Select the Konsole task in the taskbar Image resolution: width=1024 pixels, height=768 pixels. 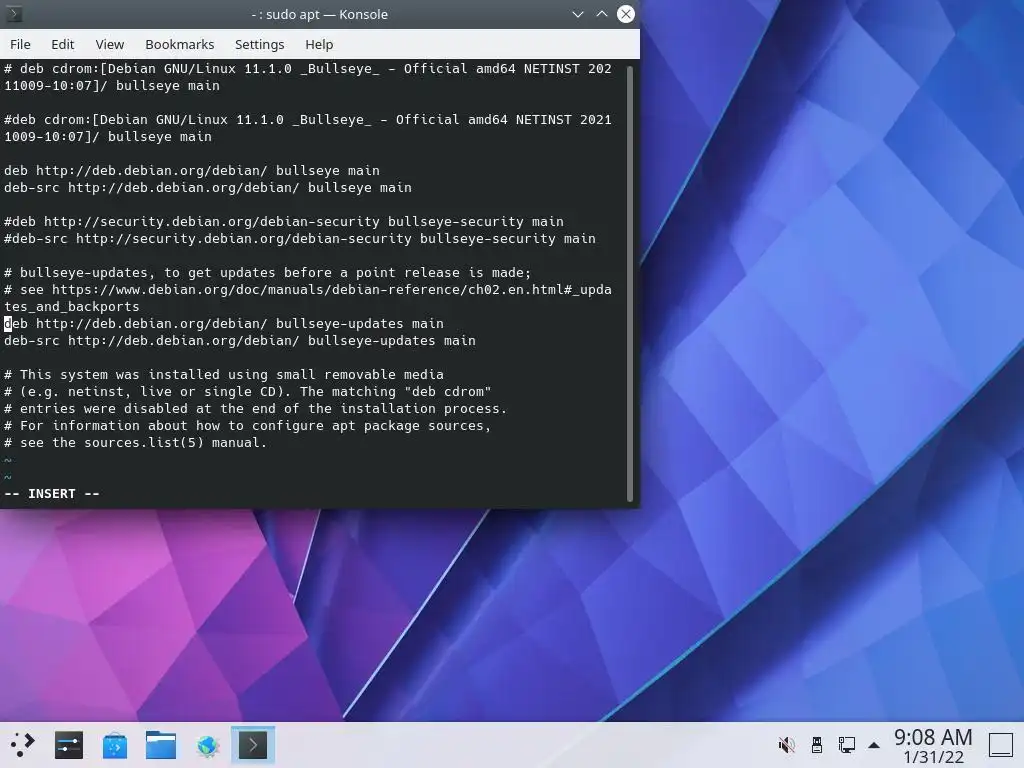pyautogui.click(x=253, y=745)
